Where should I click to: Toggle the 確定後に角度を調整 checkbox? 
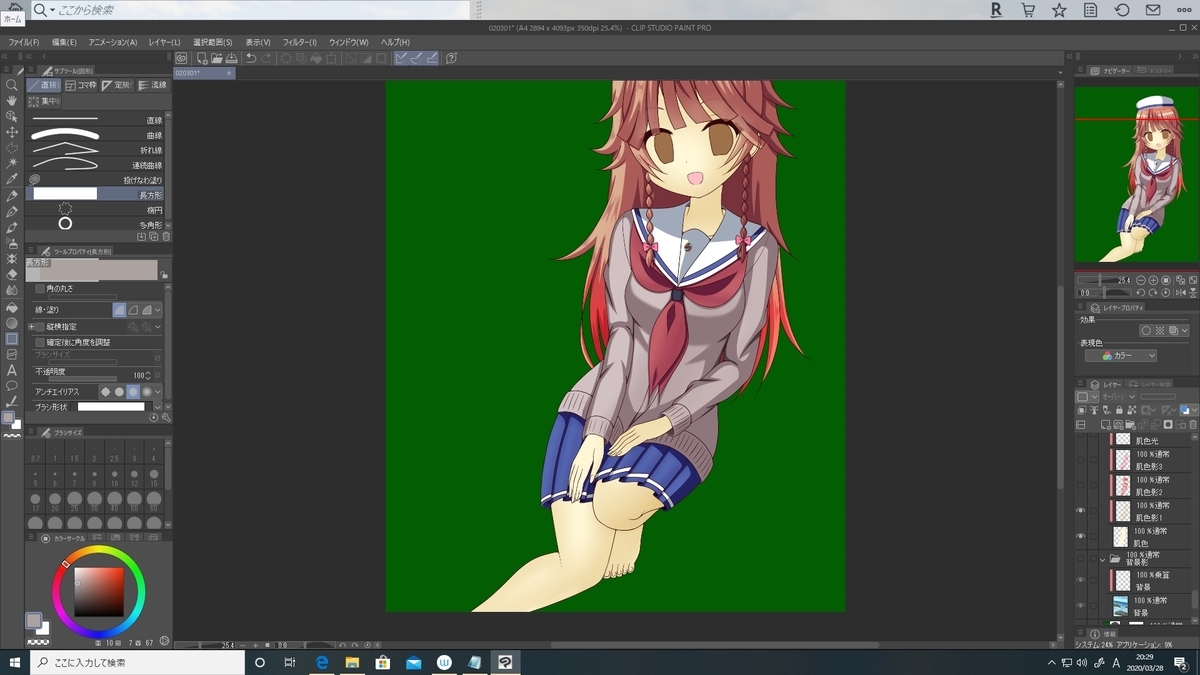click(x=40, y=342)
